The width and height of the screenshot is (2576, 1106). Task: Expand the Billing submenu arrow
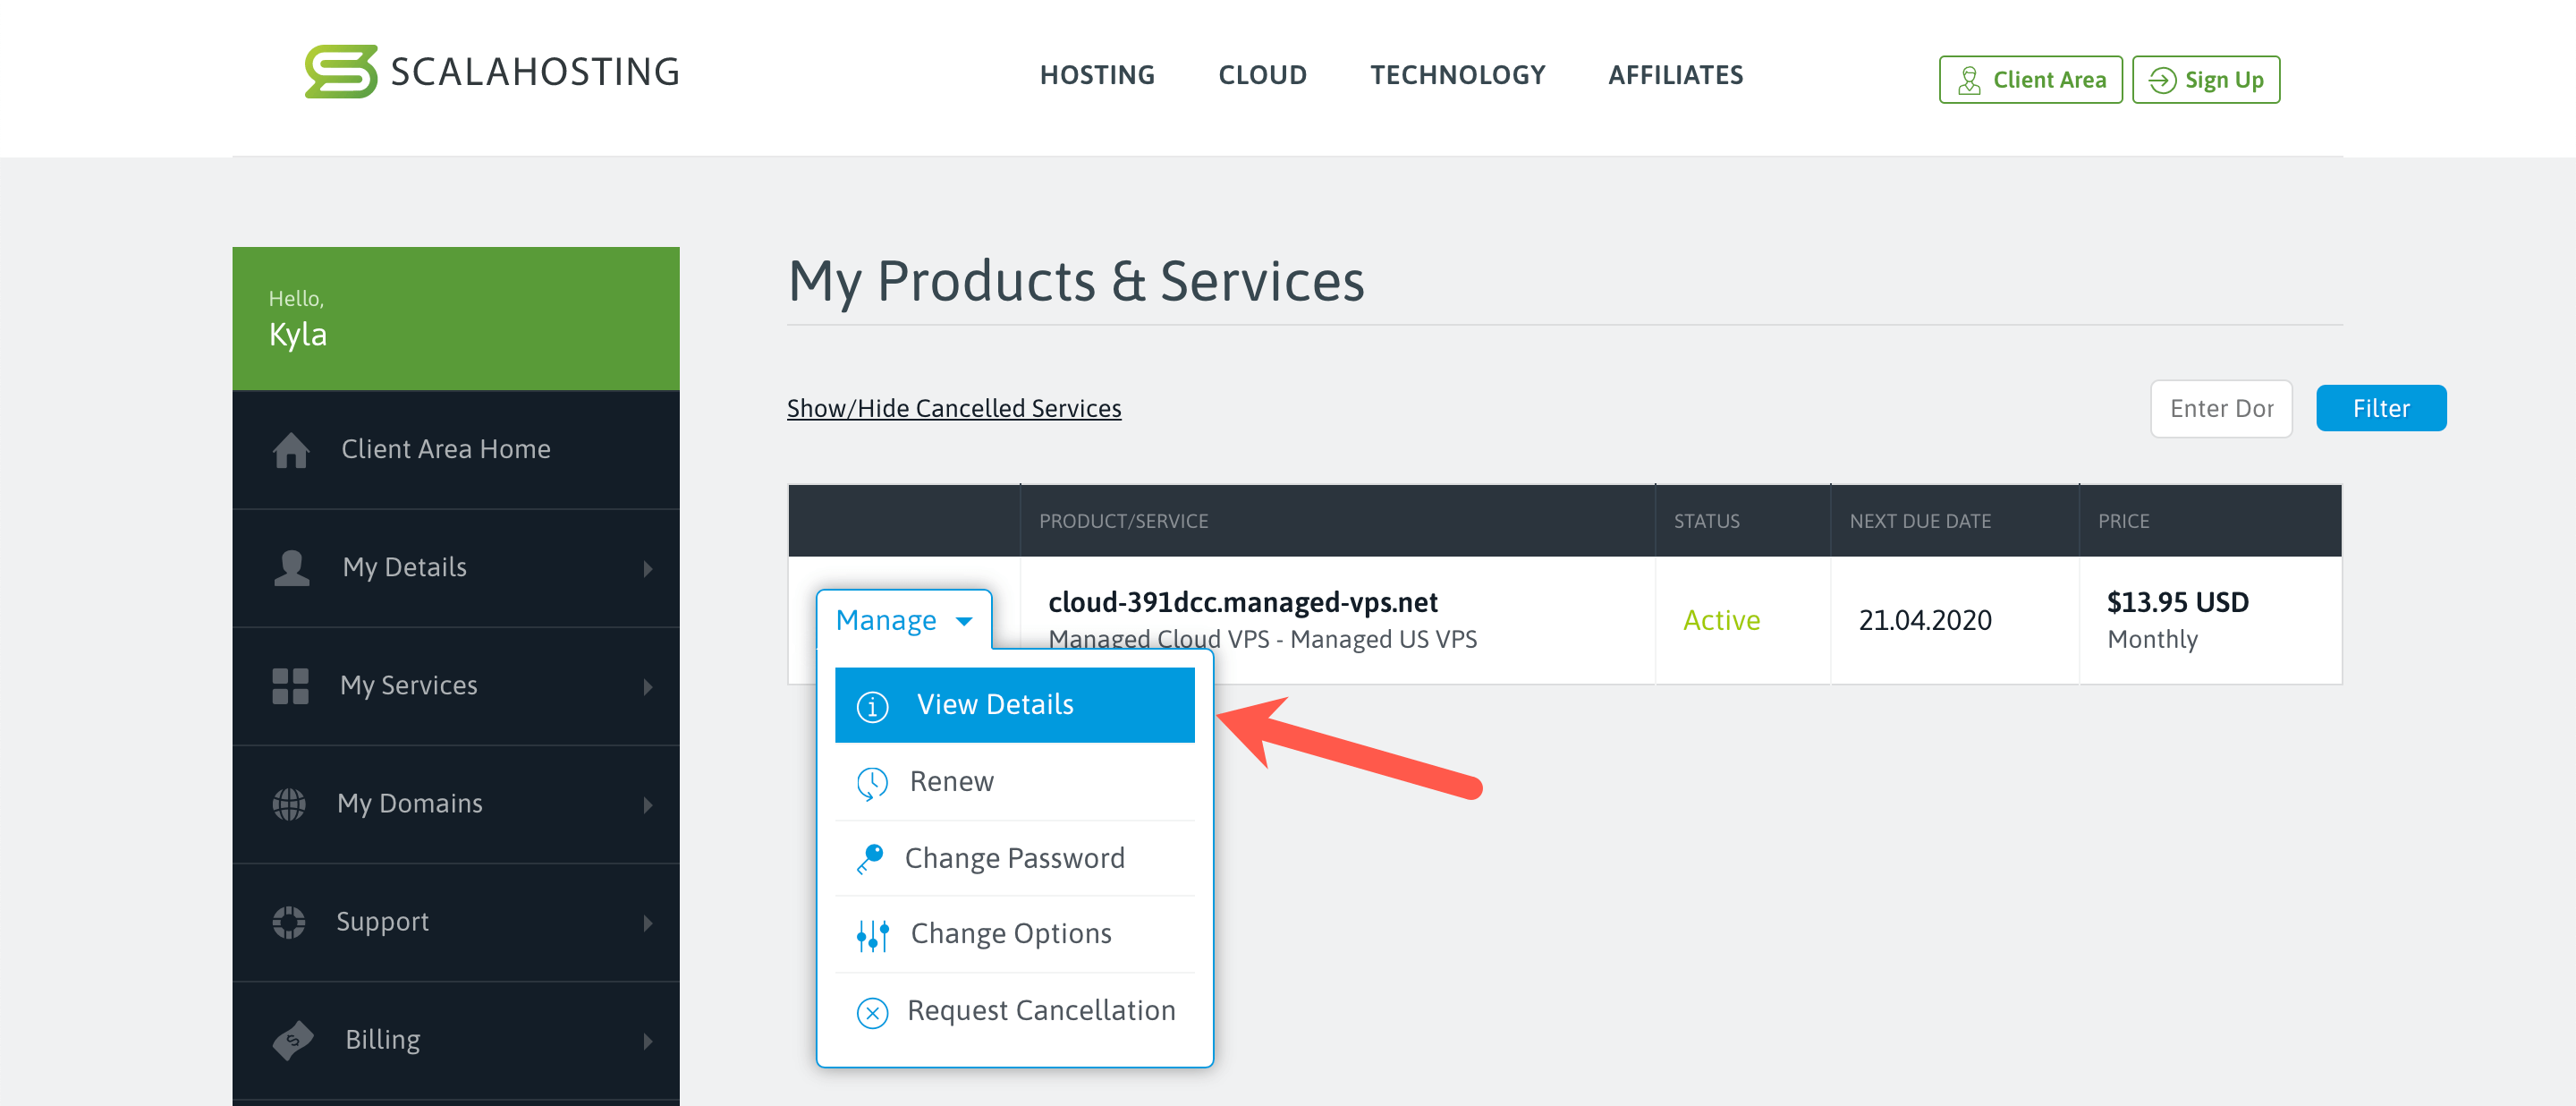click(648, 1040)
